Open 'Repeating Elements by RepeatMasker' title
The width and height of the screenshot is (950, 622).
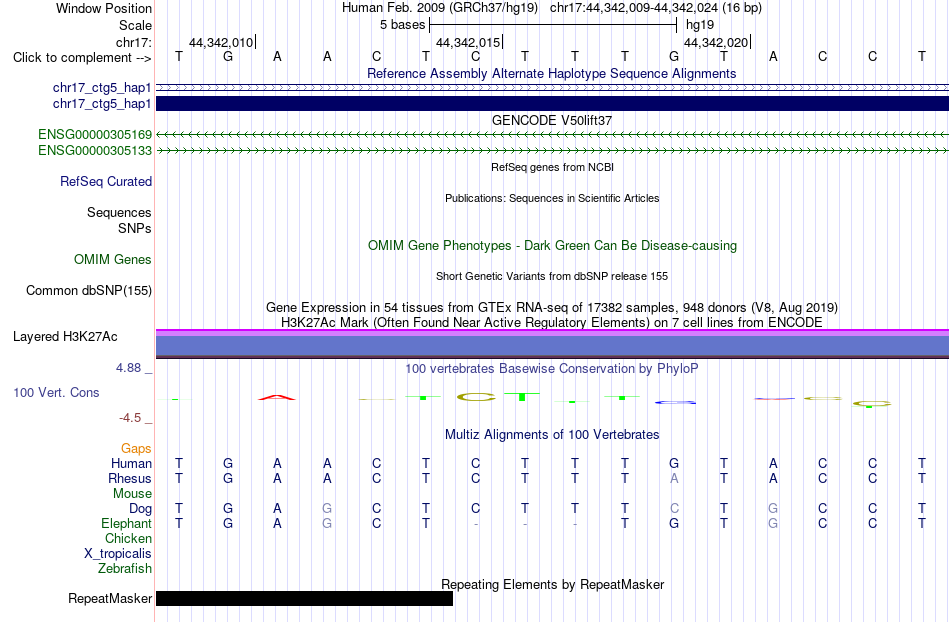(x=552, y=585)
